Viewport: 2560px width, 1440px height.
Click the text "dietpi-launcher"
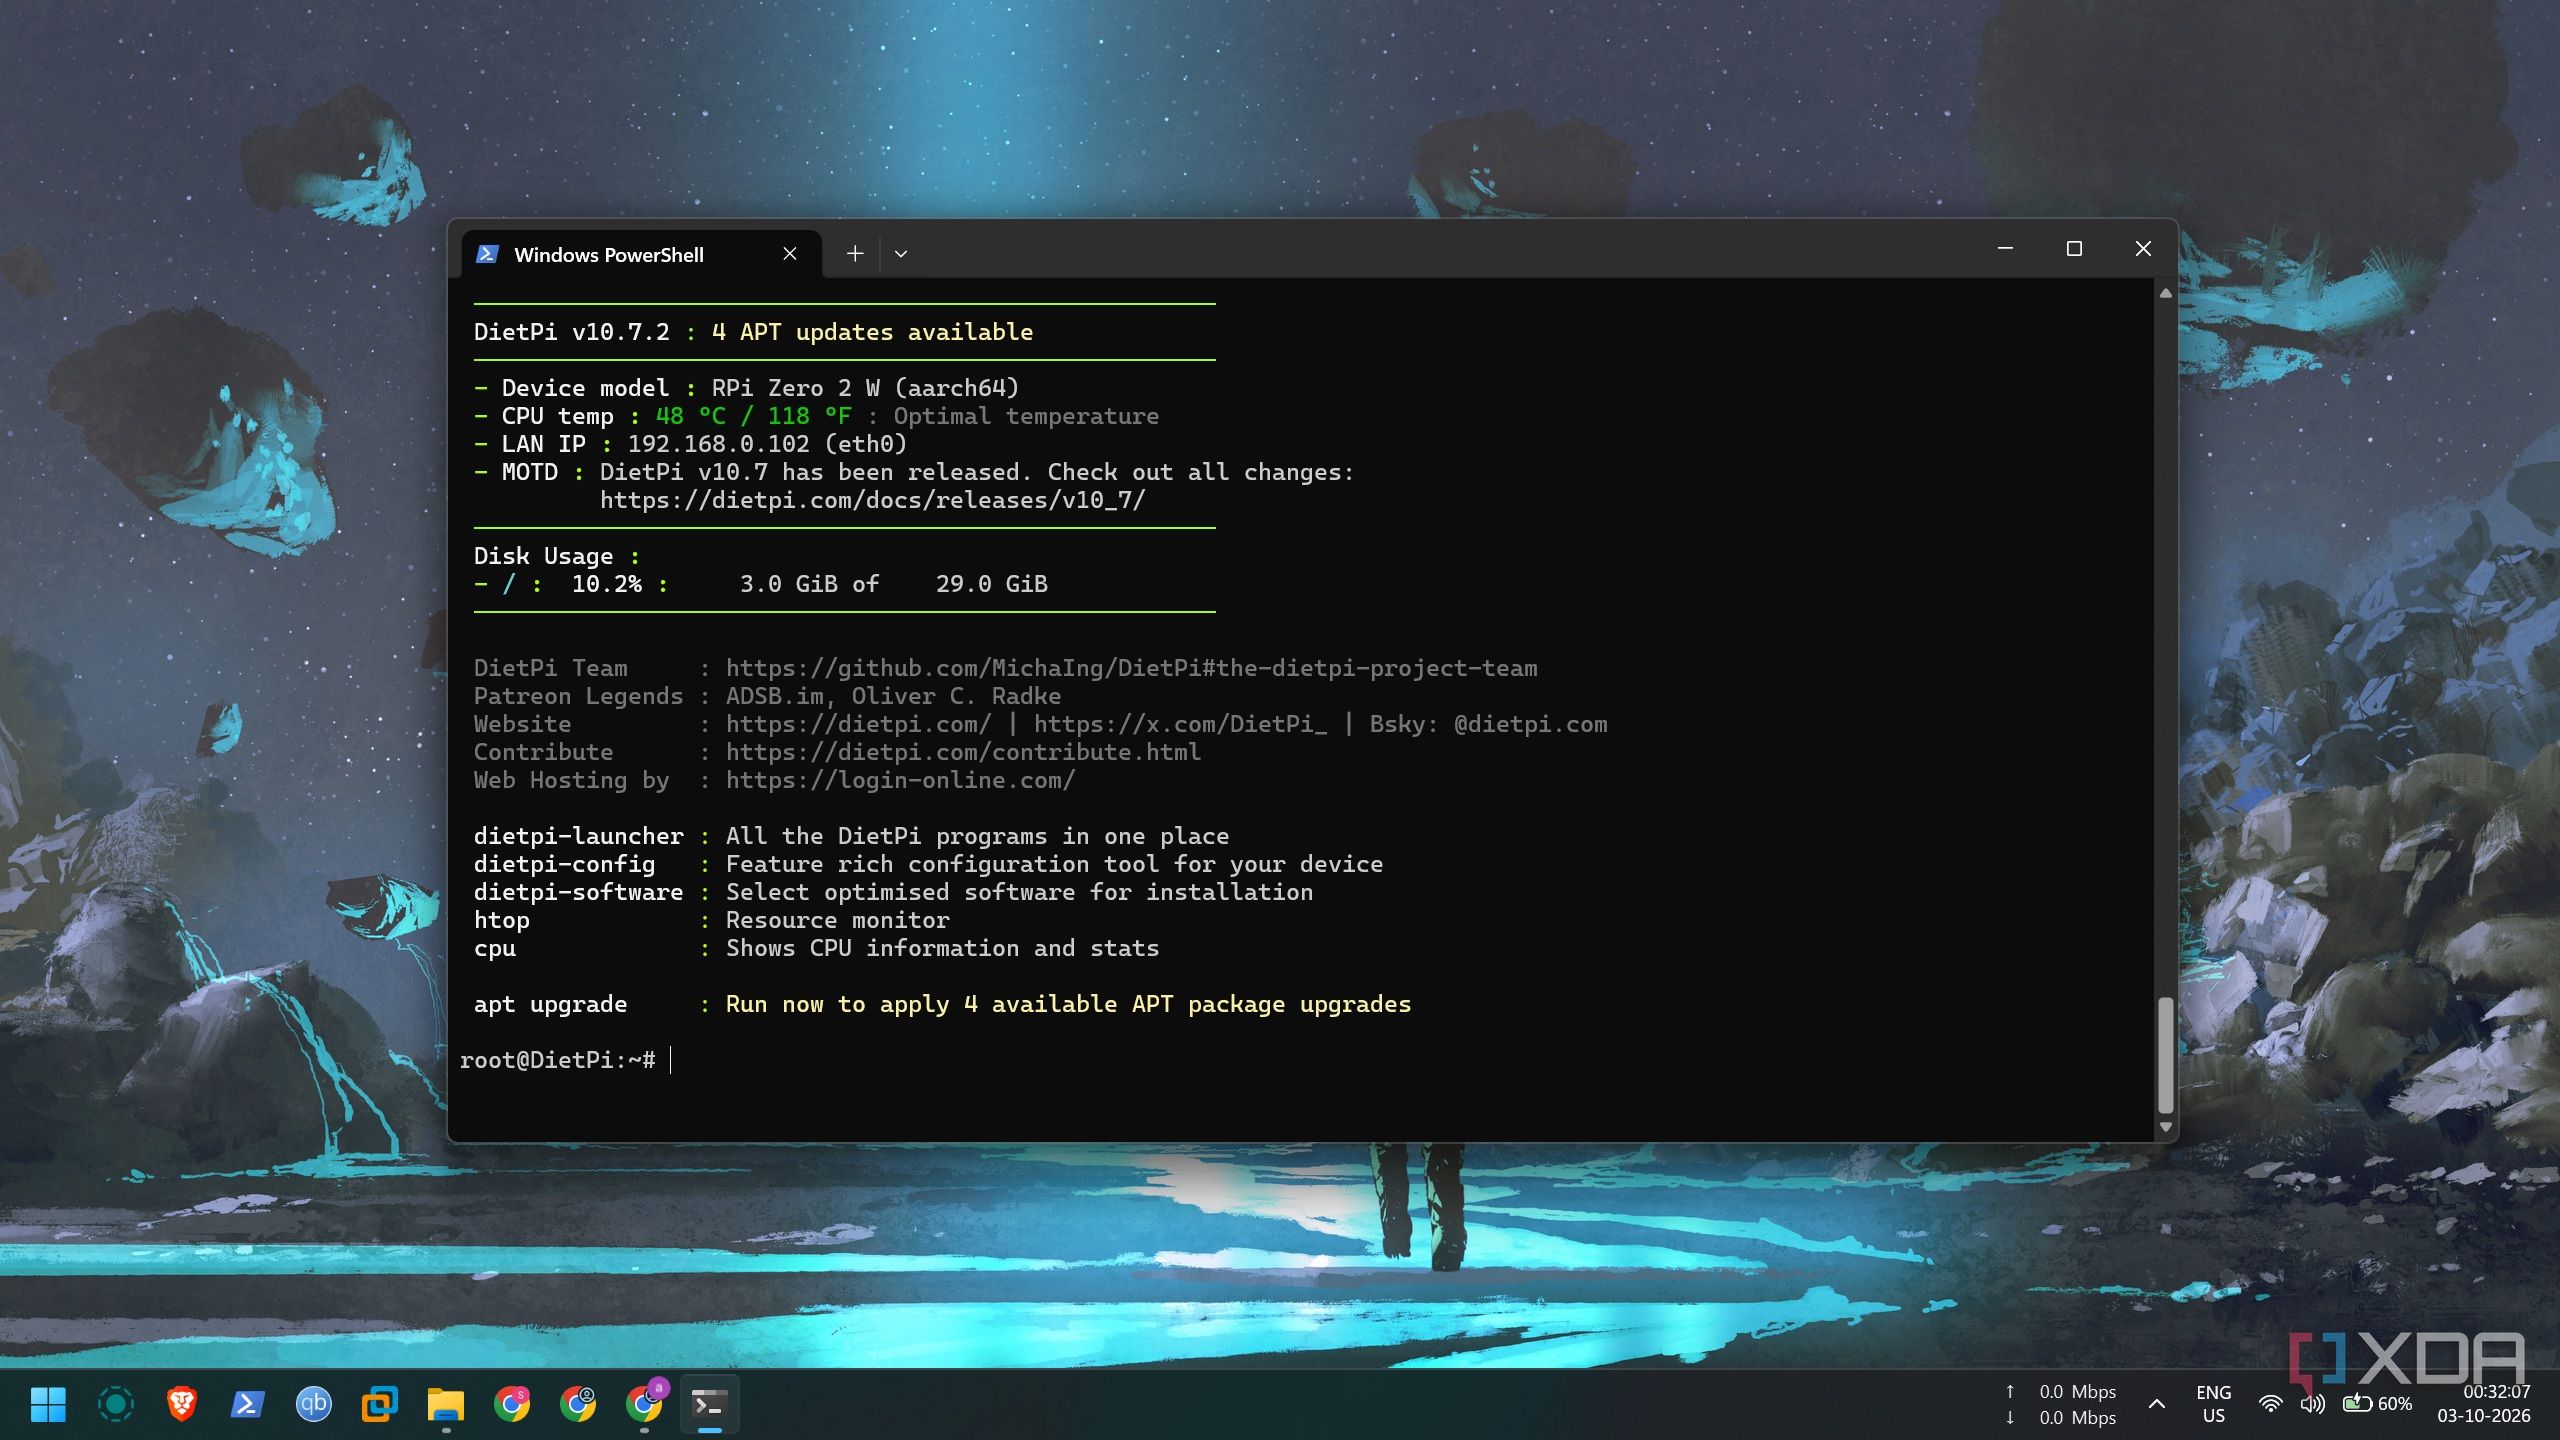(x=578, y=836)
